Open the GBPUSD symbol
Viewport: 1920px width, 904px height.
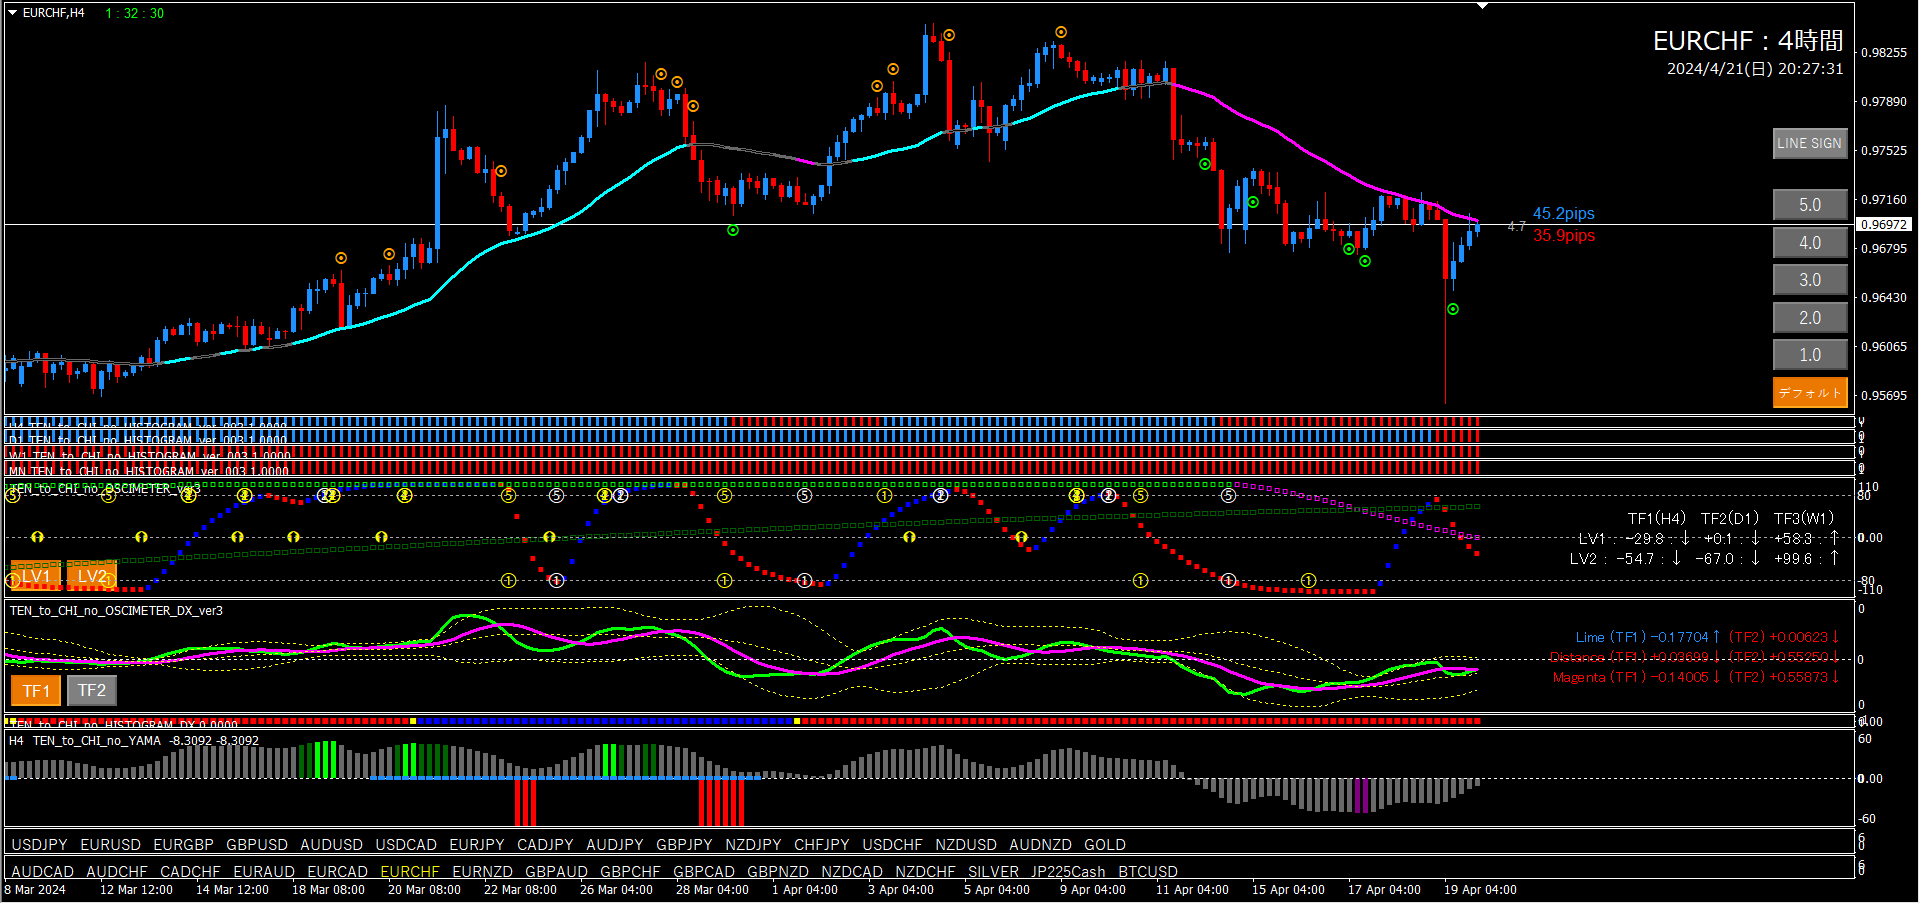(x=257, y=845)
